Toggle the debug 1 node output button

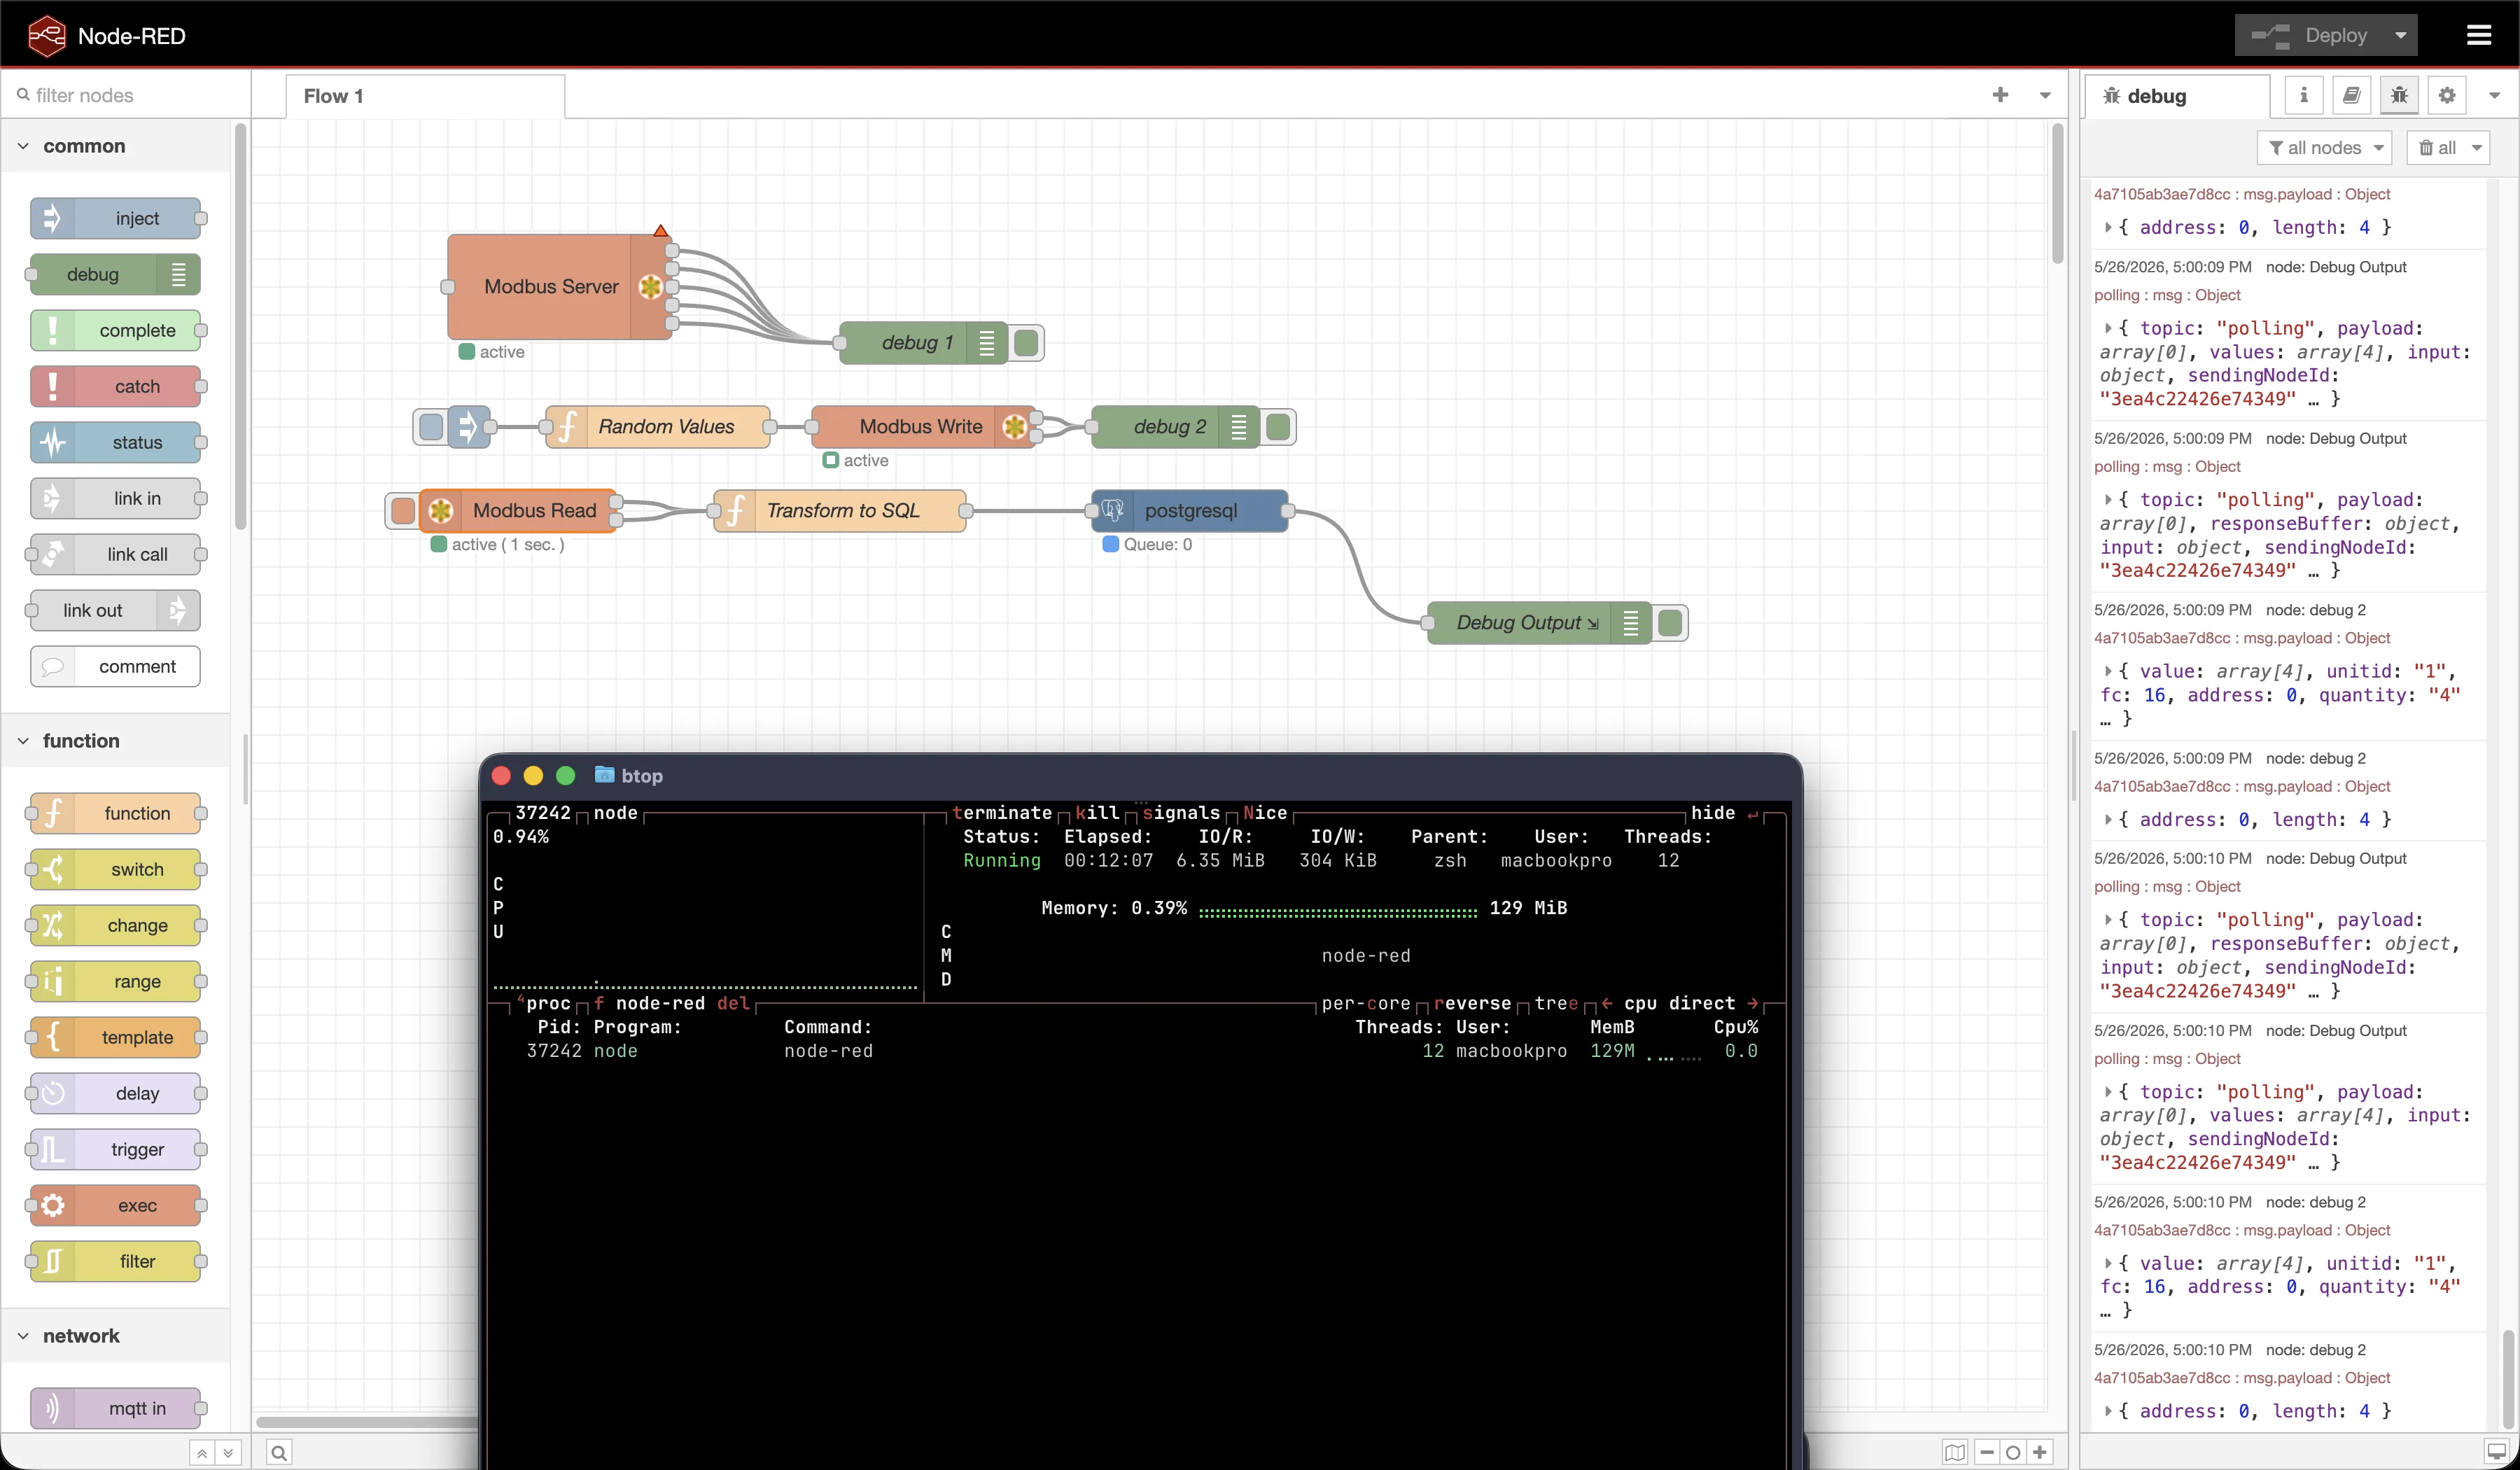(1026, 343)
